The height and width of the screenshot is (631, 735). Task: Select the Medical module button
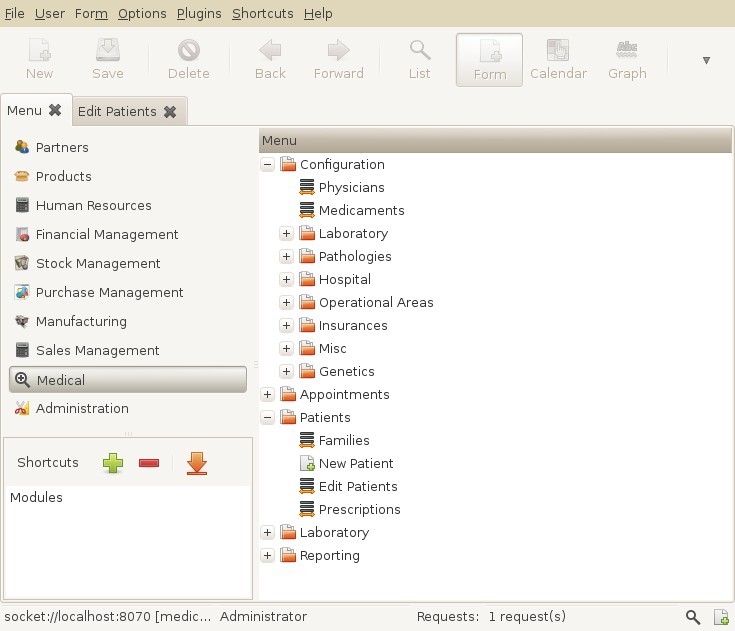(x=127, y=380)
